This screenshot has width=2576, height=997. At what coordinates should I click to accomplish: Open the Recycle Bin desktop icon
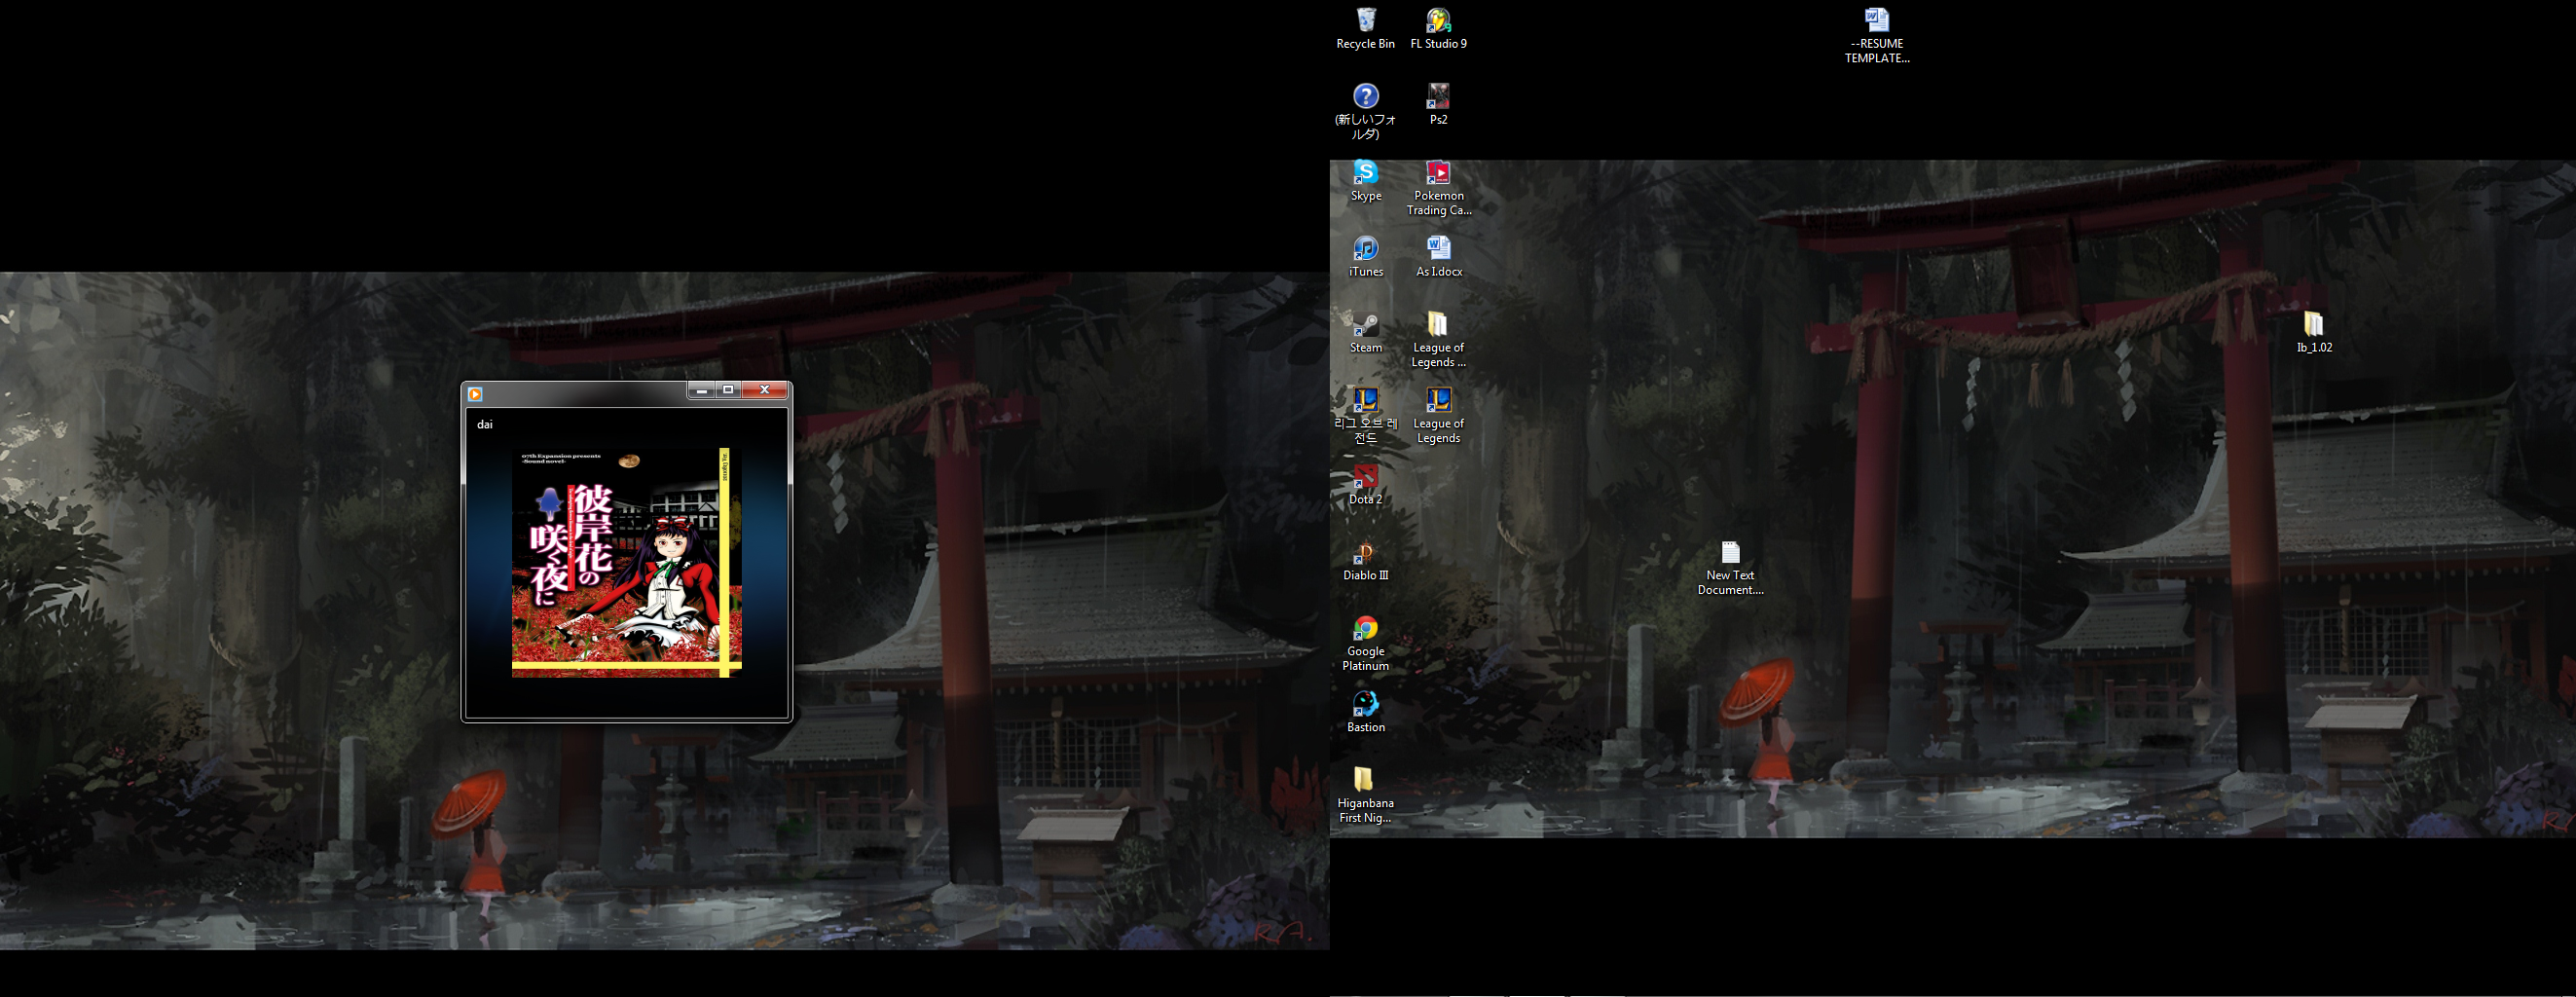(1365, 28)
